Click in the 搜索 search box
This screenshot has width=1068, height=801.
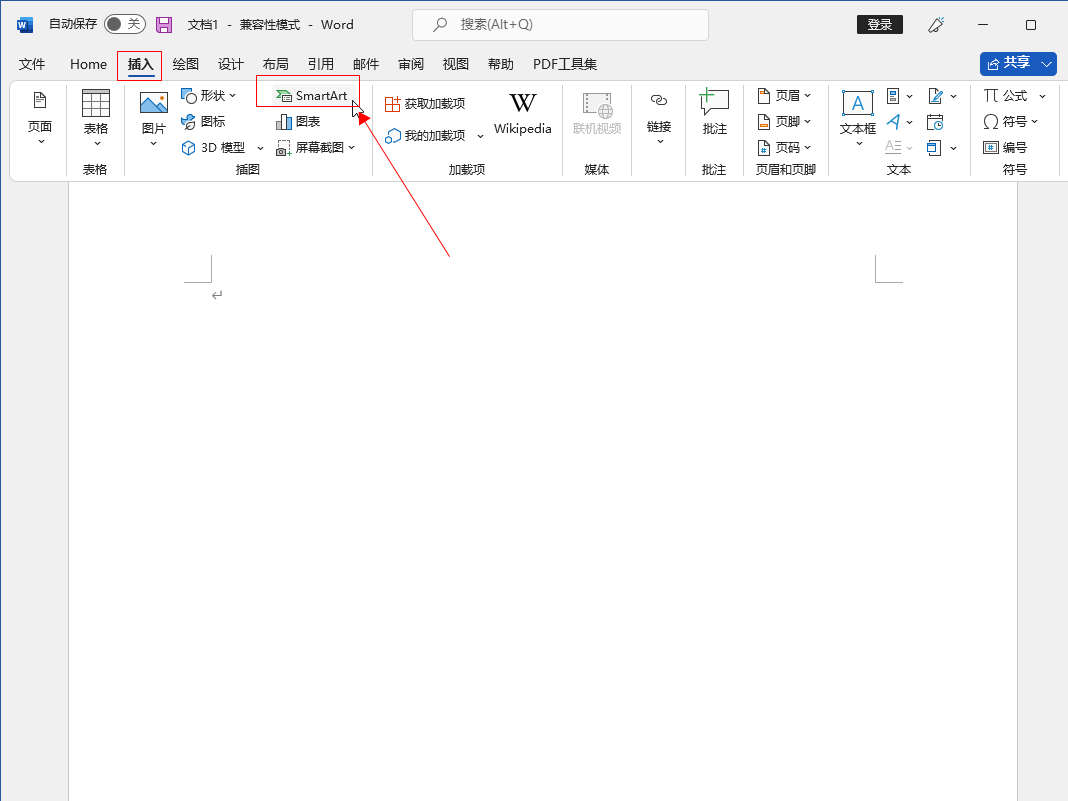tap(560, 25)
